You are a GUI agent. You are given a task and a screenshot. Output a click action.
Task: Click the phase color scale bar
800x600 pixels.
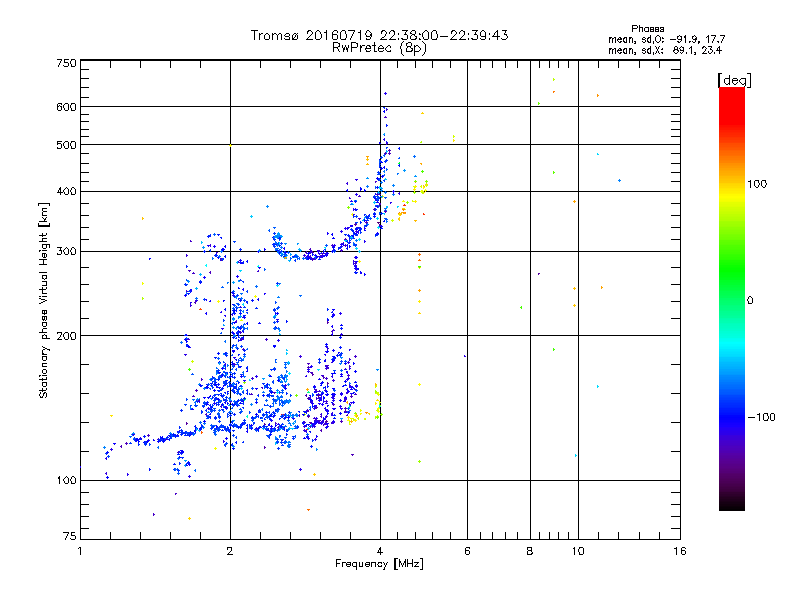pyautogui.click(x=732, y=299)
